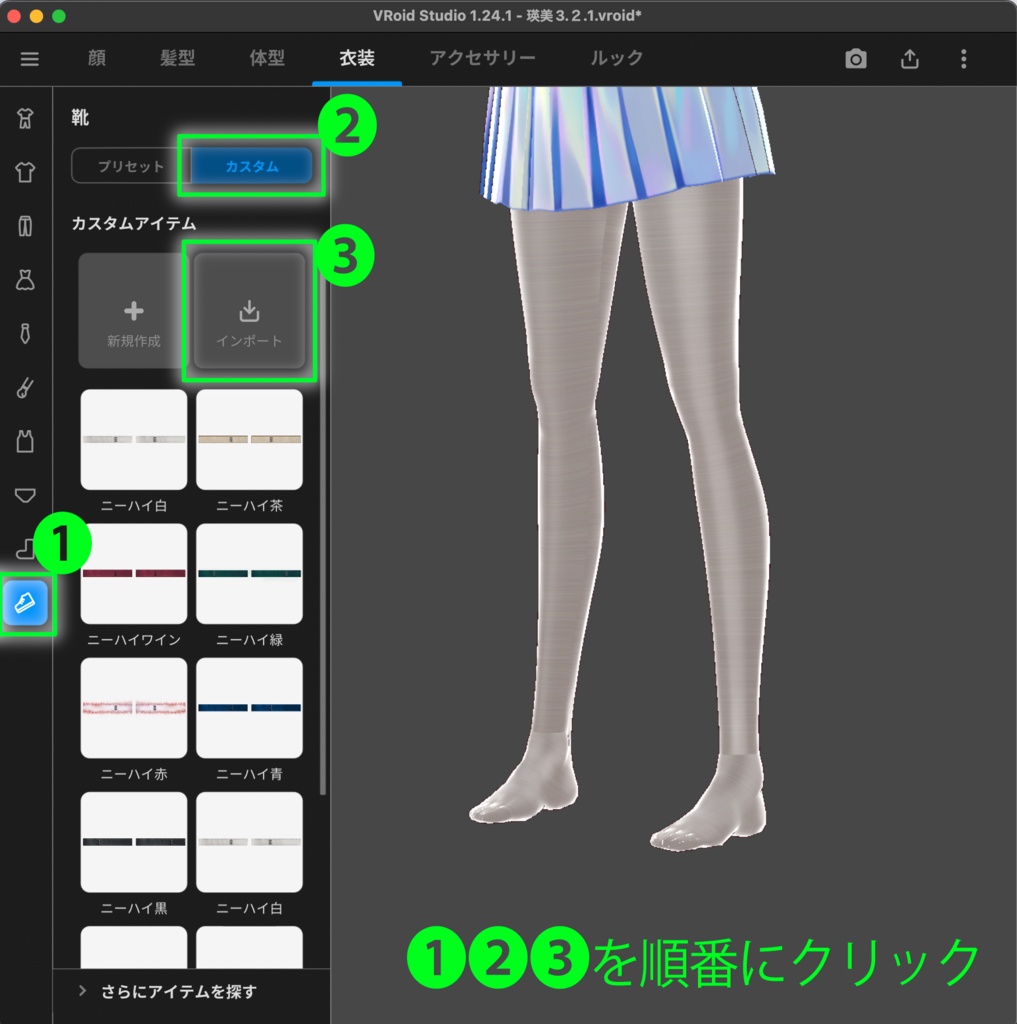Select the ニーハイ緑 item thumbnail
This screenshot has width=1017, height=1024.
point(249,573)
